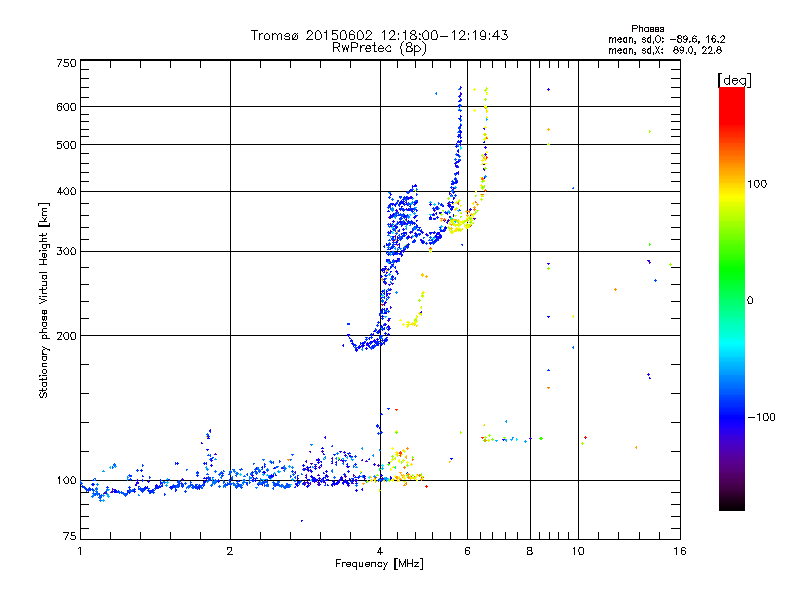This screenshot has width=800, height=600.
Task: Click the y-axis '300' tick label
Action: (66, 252)
